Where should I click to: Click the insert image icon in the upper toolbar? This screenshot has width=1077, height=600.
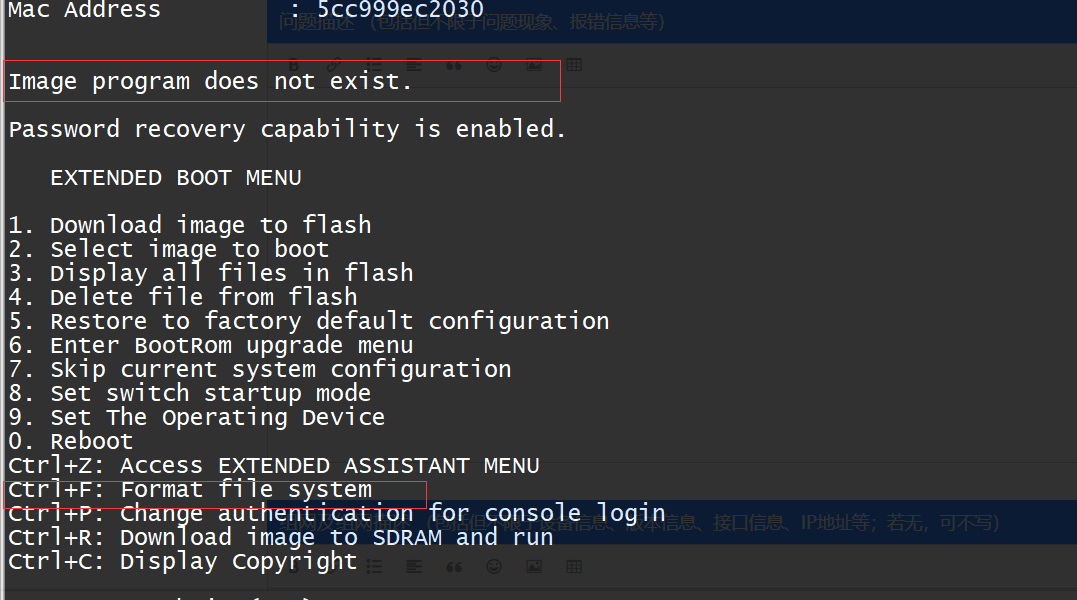534,66
